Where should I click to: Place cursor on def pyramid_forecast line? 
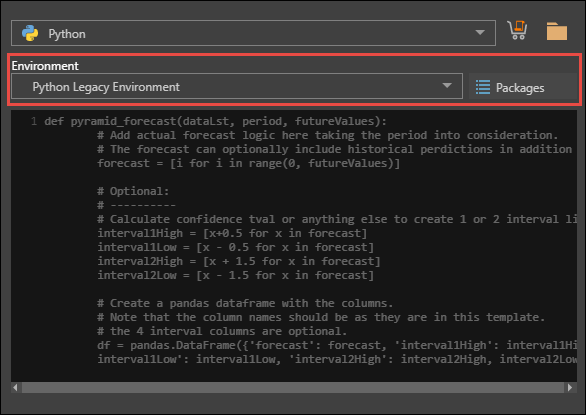(x=215, y=121)
